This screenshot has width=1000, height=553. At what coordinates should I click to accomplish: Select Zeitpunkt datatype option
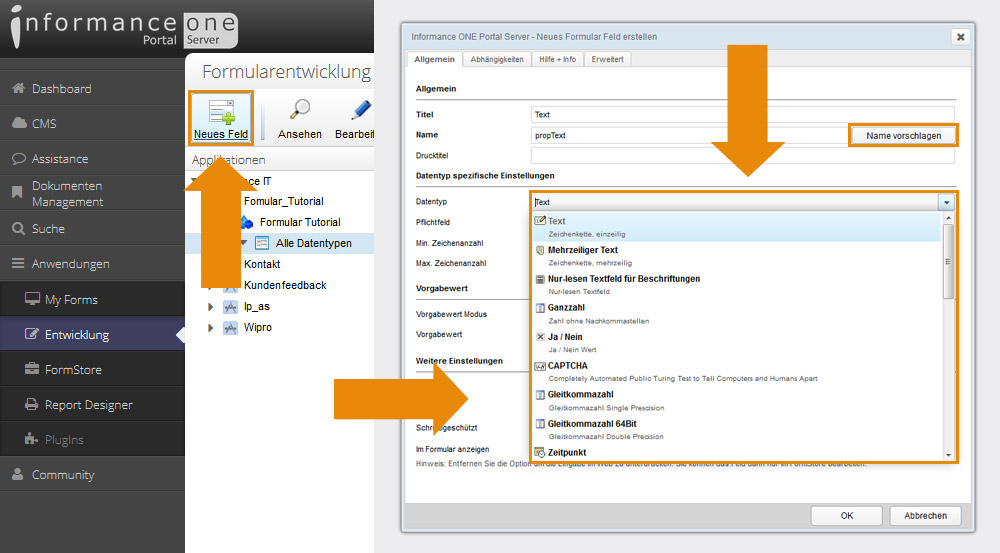[x=737, y=452]
